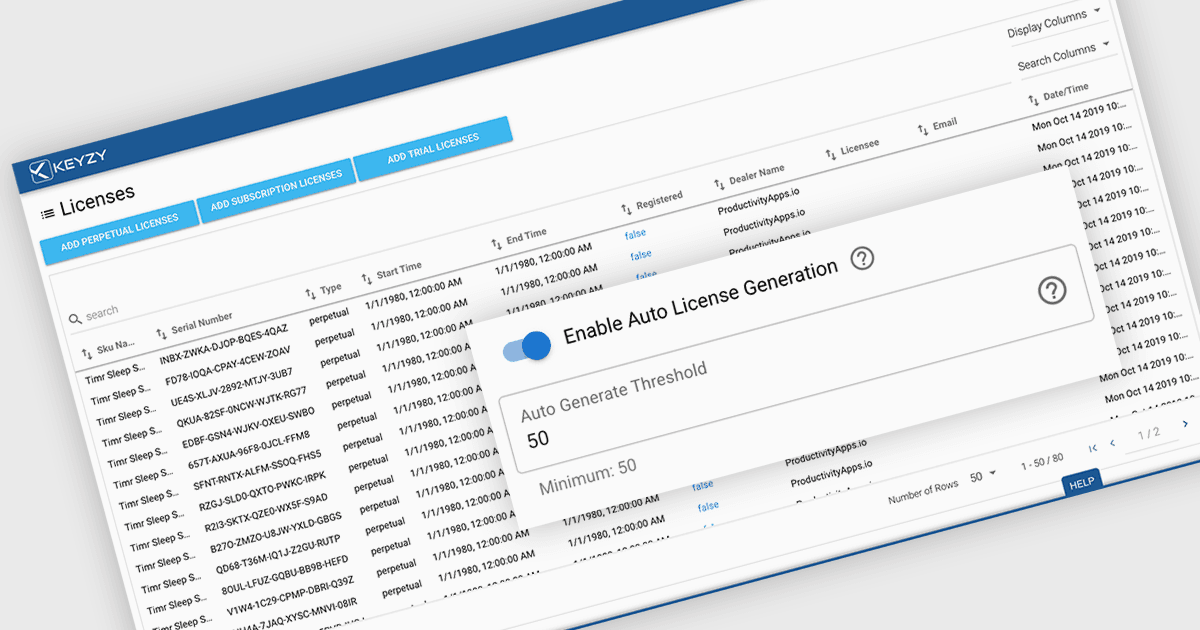Open help icon inside the threshold box
This screenshot has width=1200, height=630.
coord(1052,290)
